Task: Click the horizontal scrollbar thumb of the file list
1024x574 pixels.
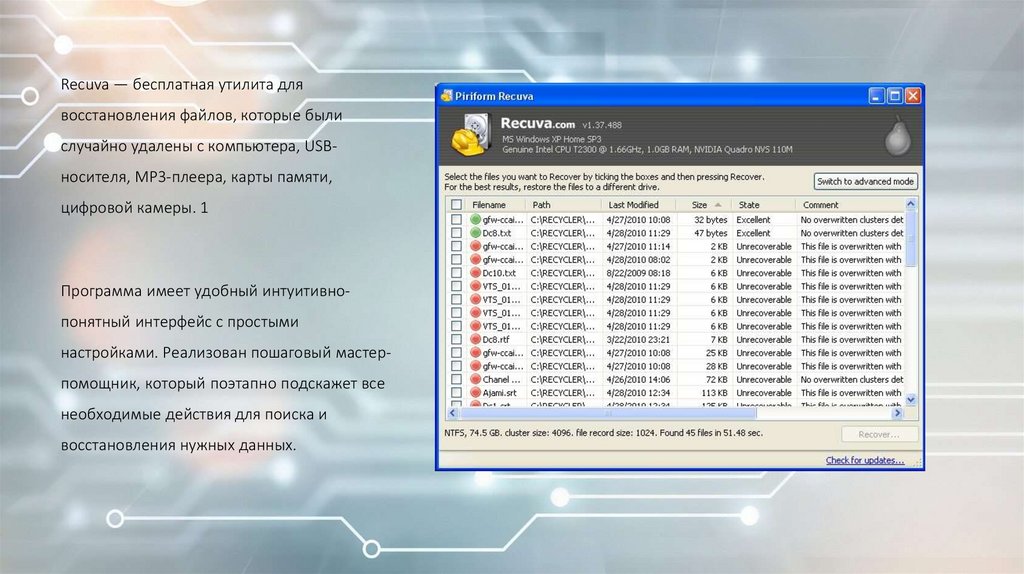Action: pyautogui.click(x=607, y=413)
